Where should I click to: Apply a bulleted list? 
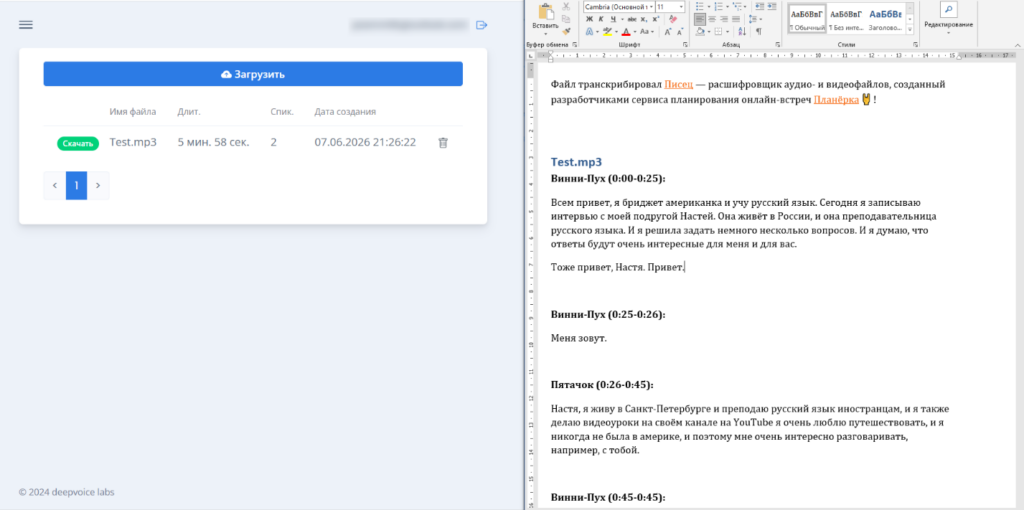point(700,7)
